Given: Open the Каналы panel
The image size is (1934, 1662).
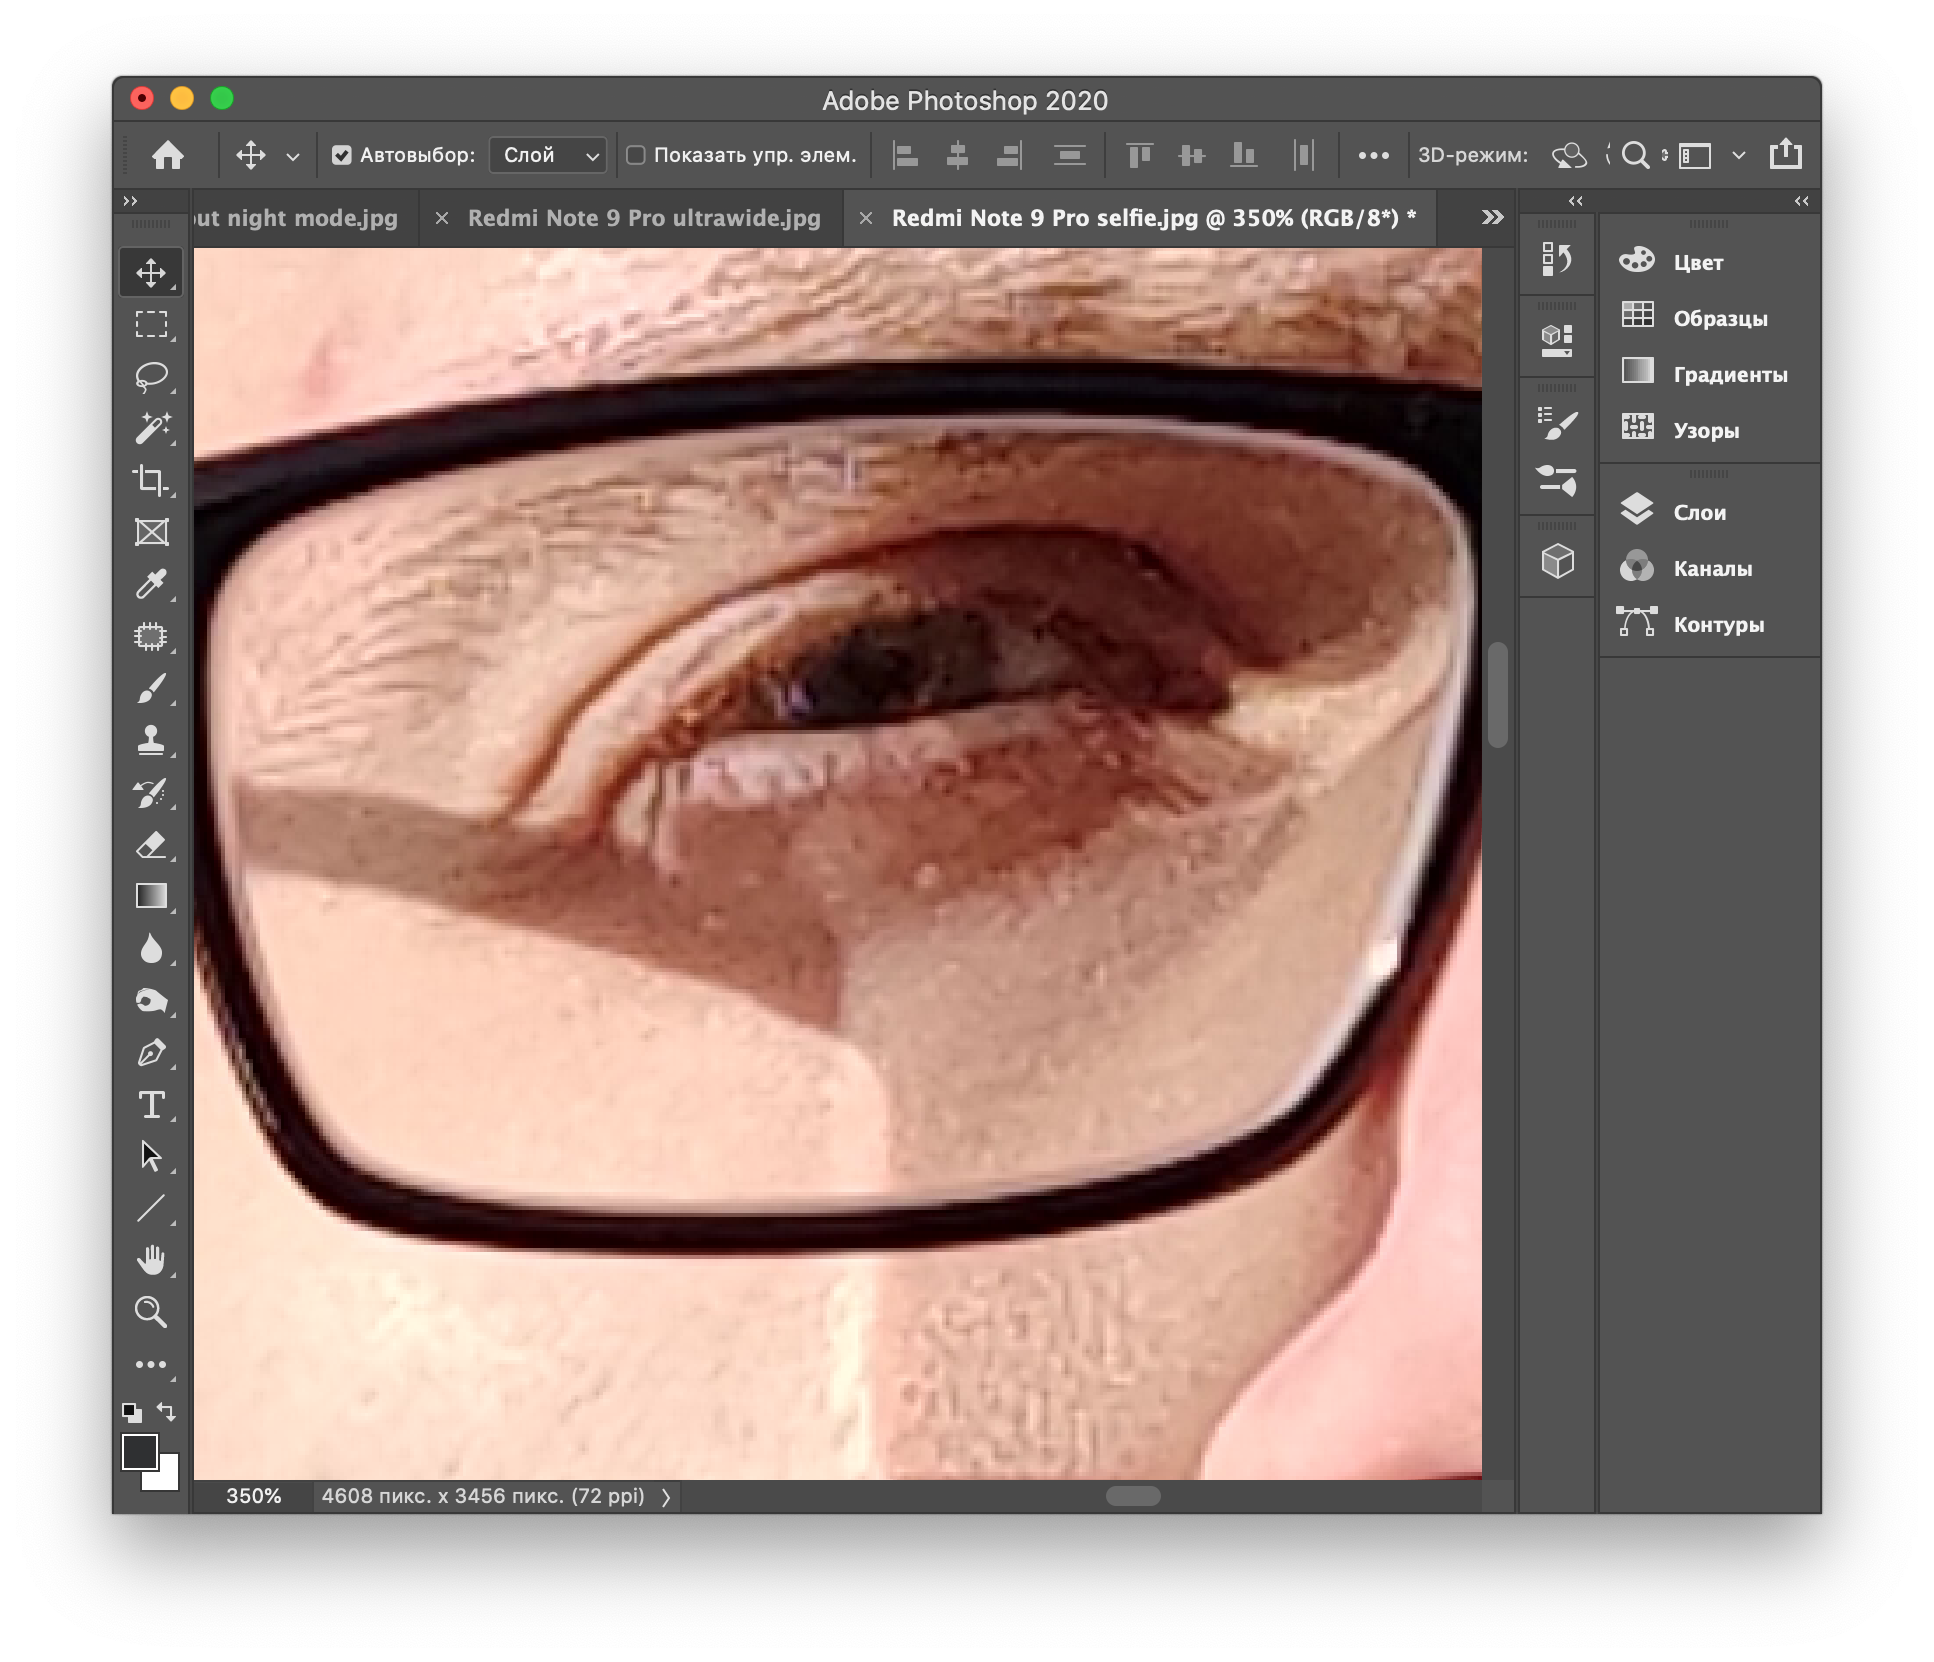Looking at the screenshot, I should click(x=1712, y=568).
